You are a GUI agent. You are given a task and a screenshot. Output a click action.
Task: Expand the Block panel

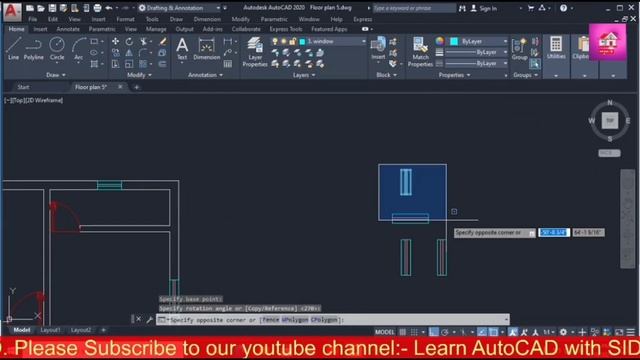(386, 75)
